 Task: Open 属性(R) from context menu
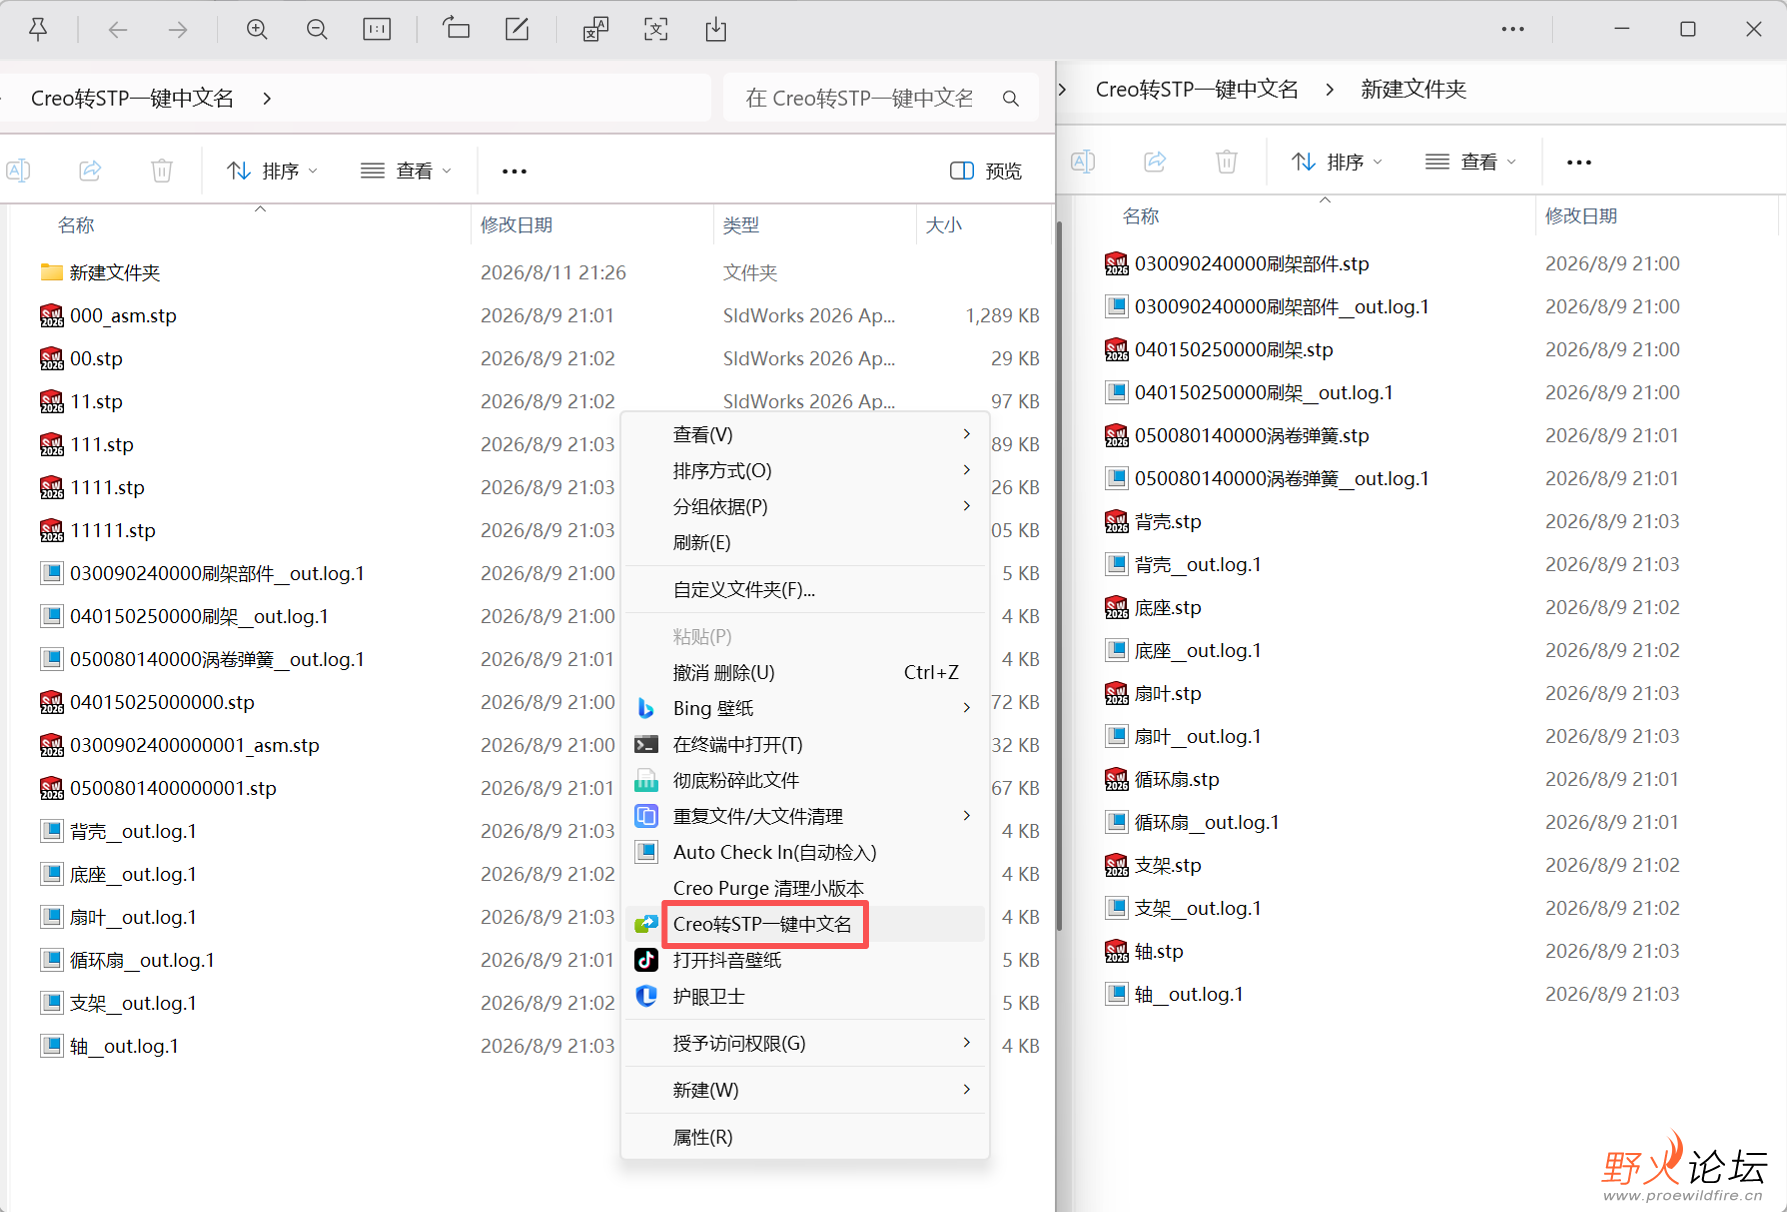[805, 1137]
